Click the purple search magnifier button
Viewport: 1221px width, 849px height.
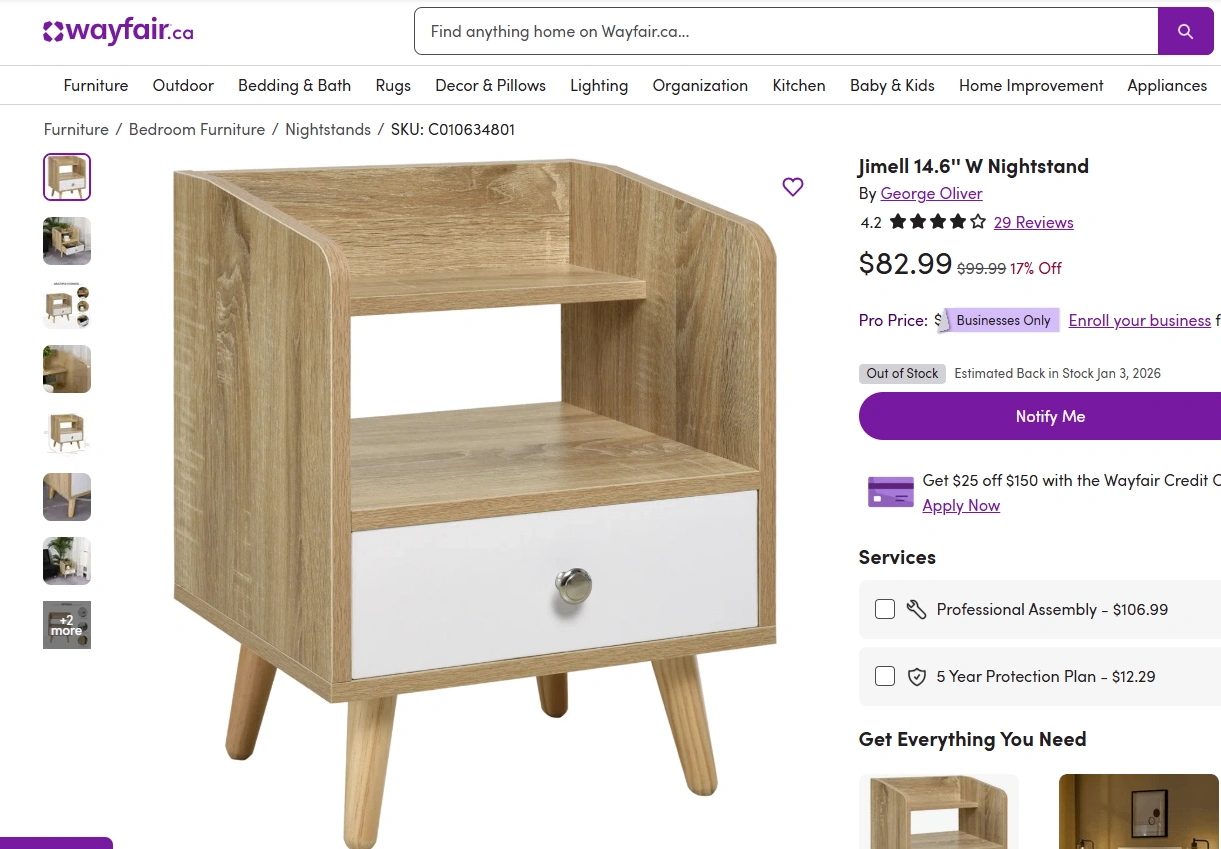coord(1185,31)
